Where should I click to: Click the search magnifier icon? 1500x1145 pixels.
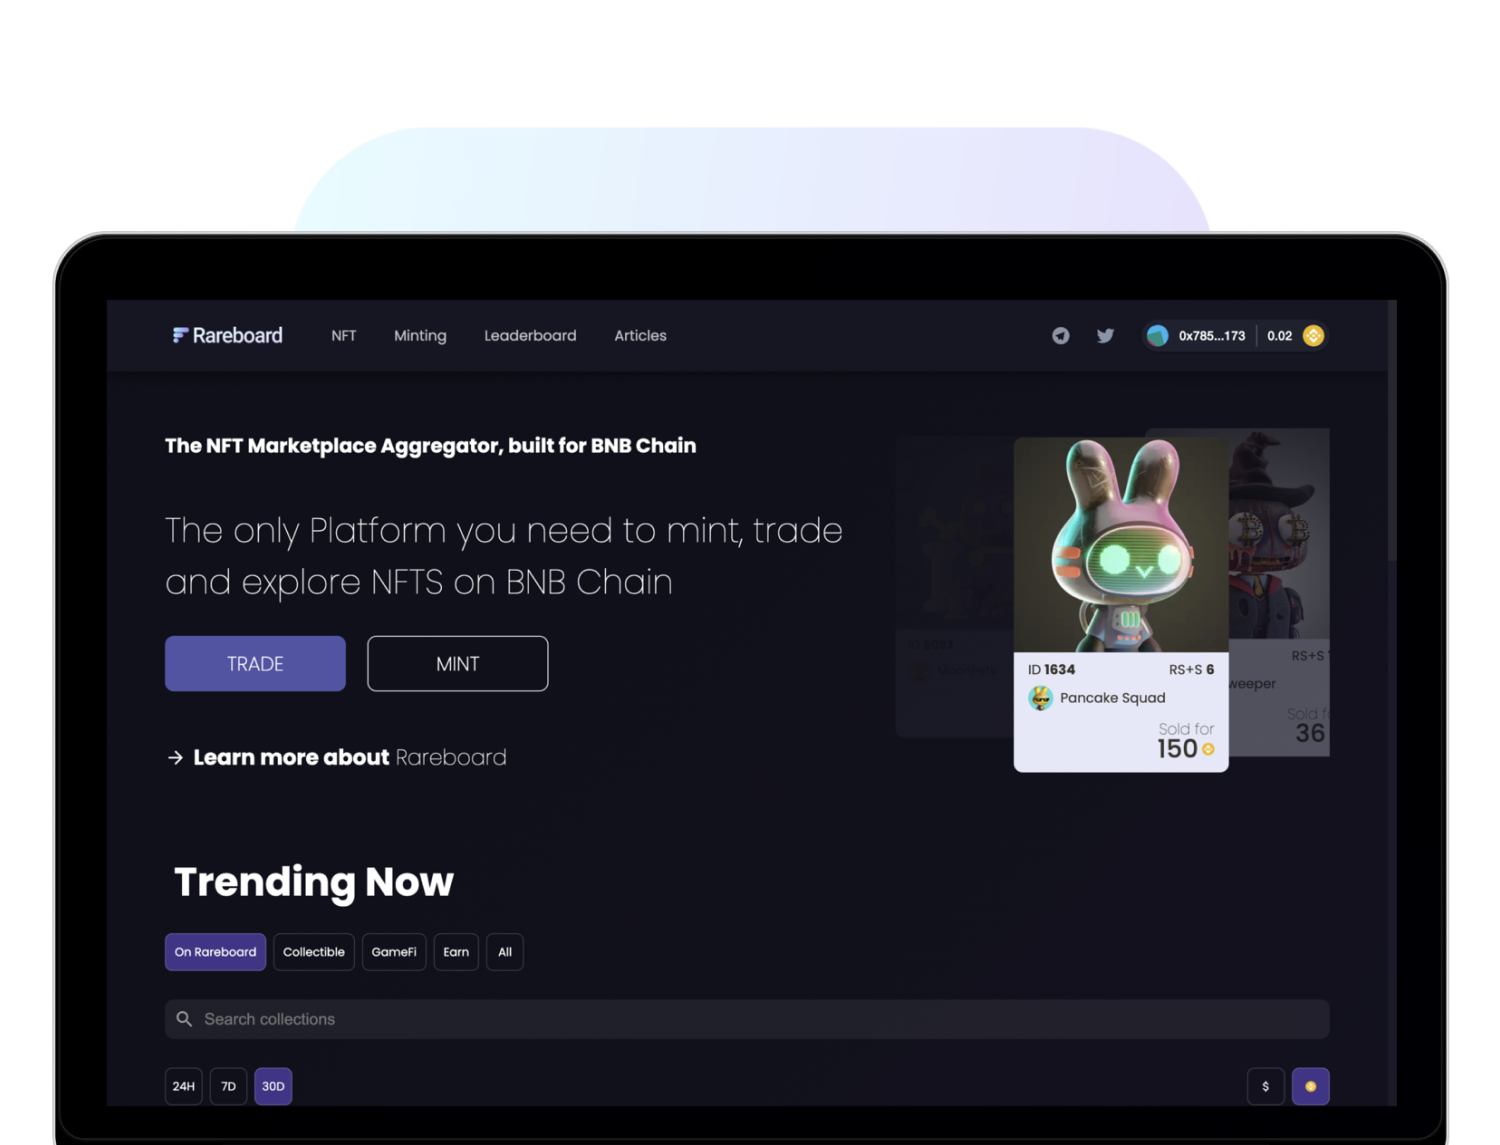[184, 1019]
